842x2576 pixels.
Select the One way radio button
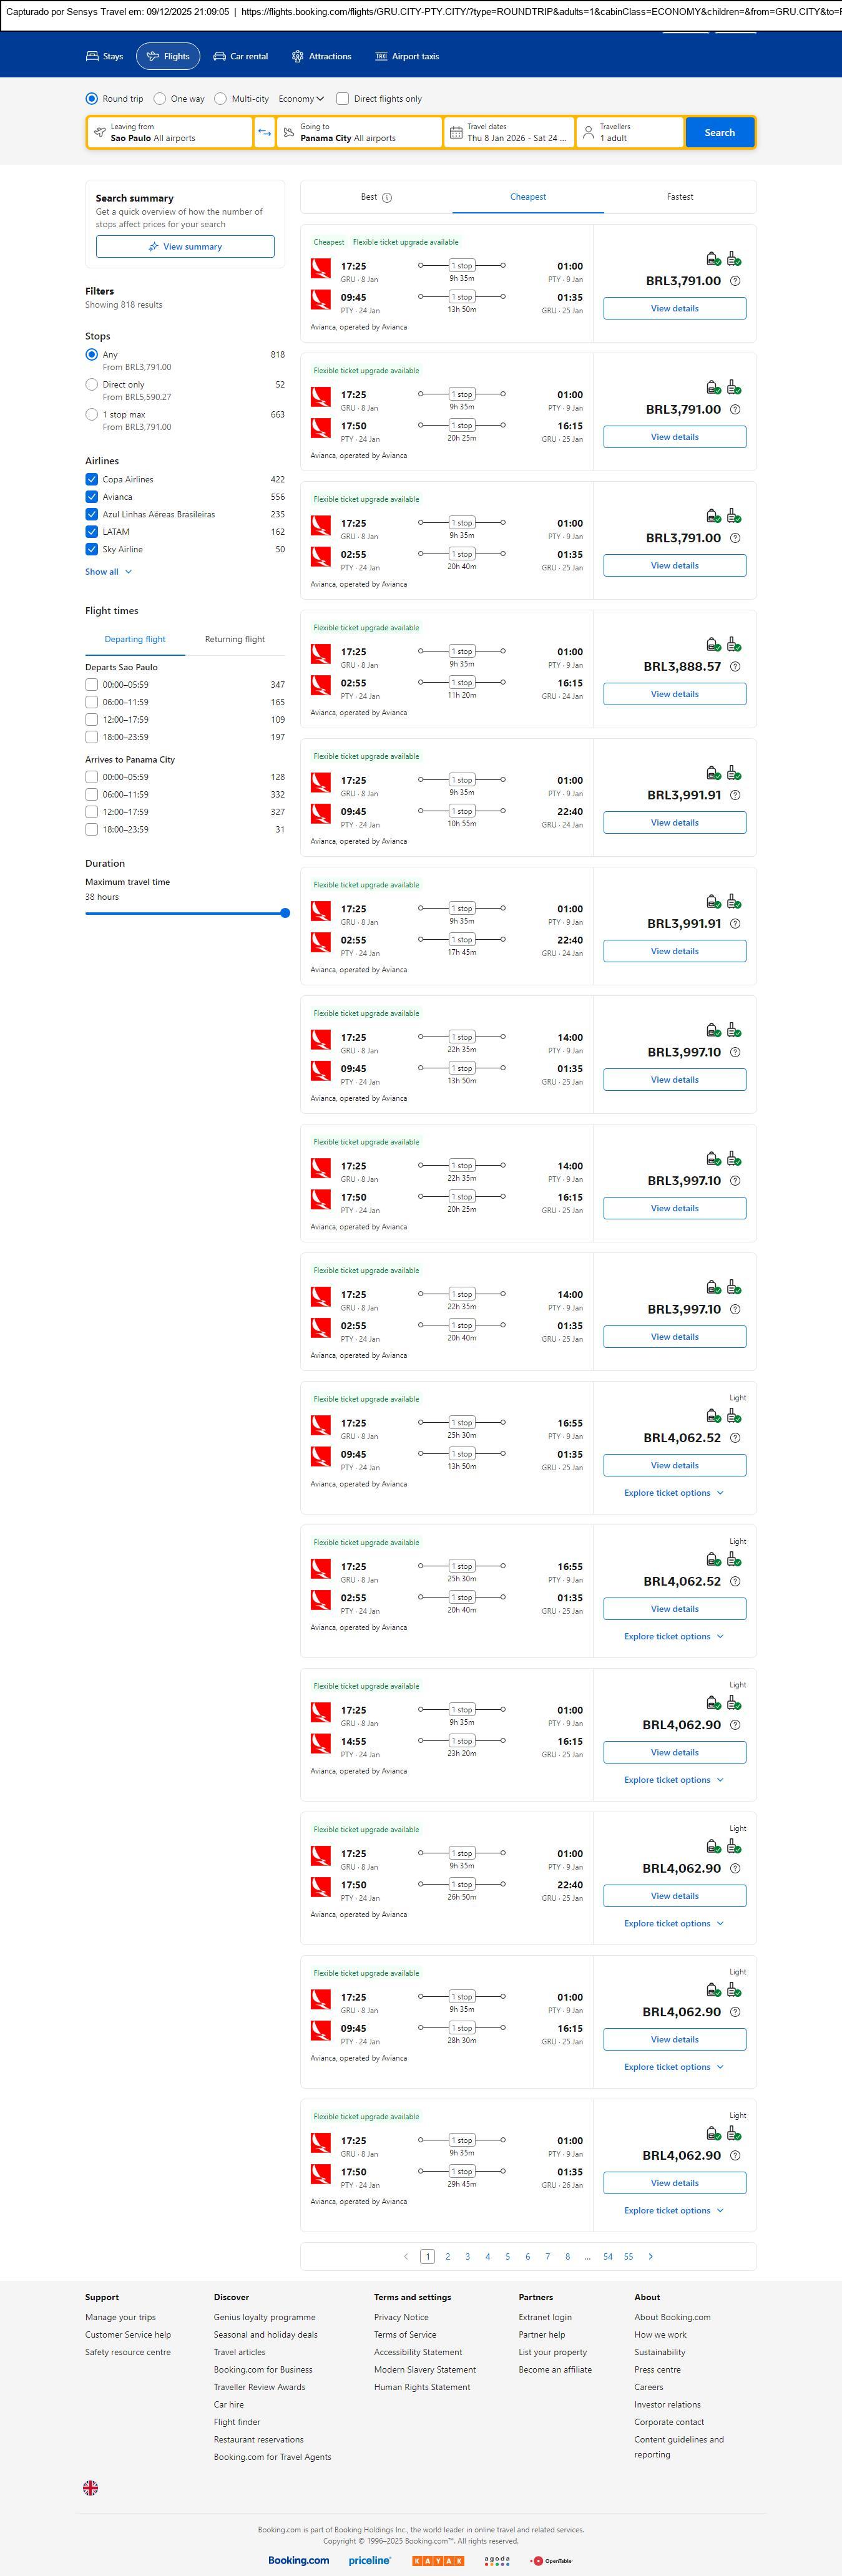pyautogui.click(x=160, y=99)
